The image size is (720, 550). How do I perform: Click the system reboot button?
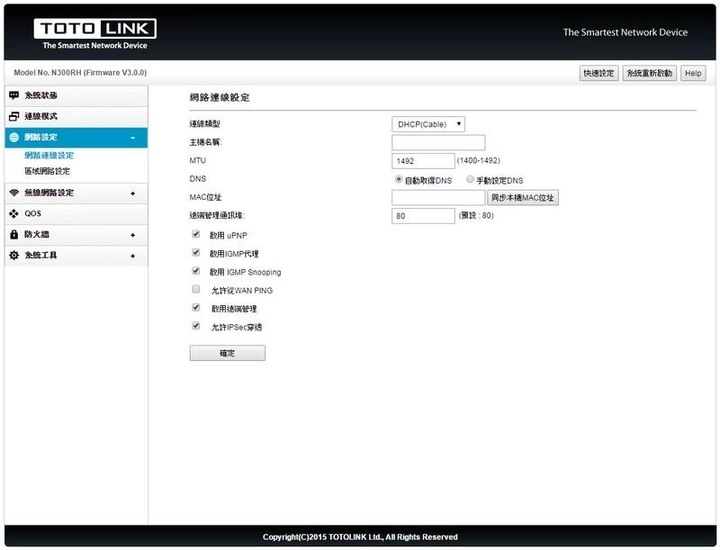point(649,73)
